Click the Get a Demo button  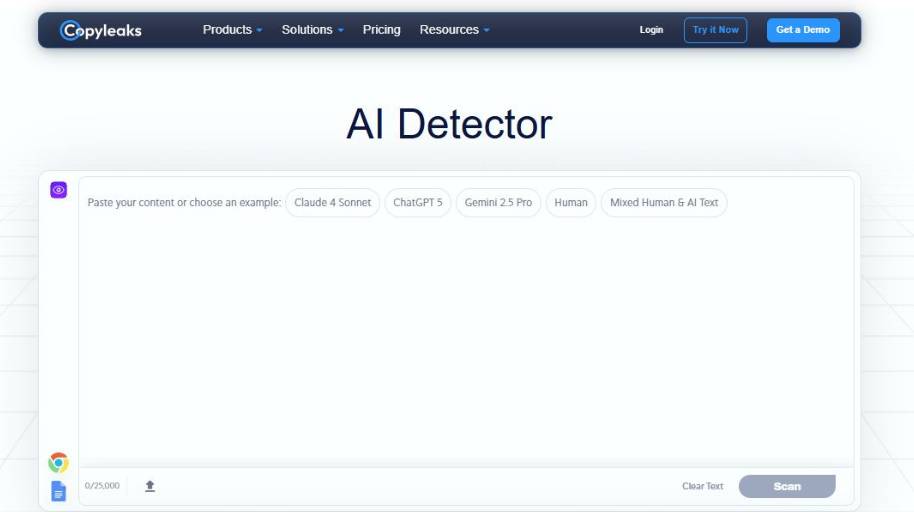(x=803, y=30)
